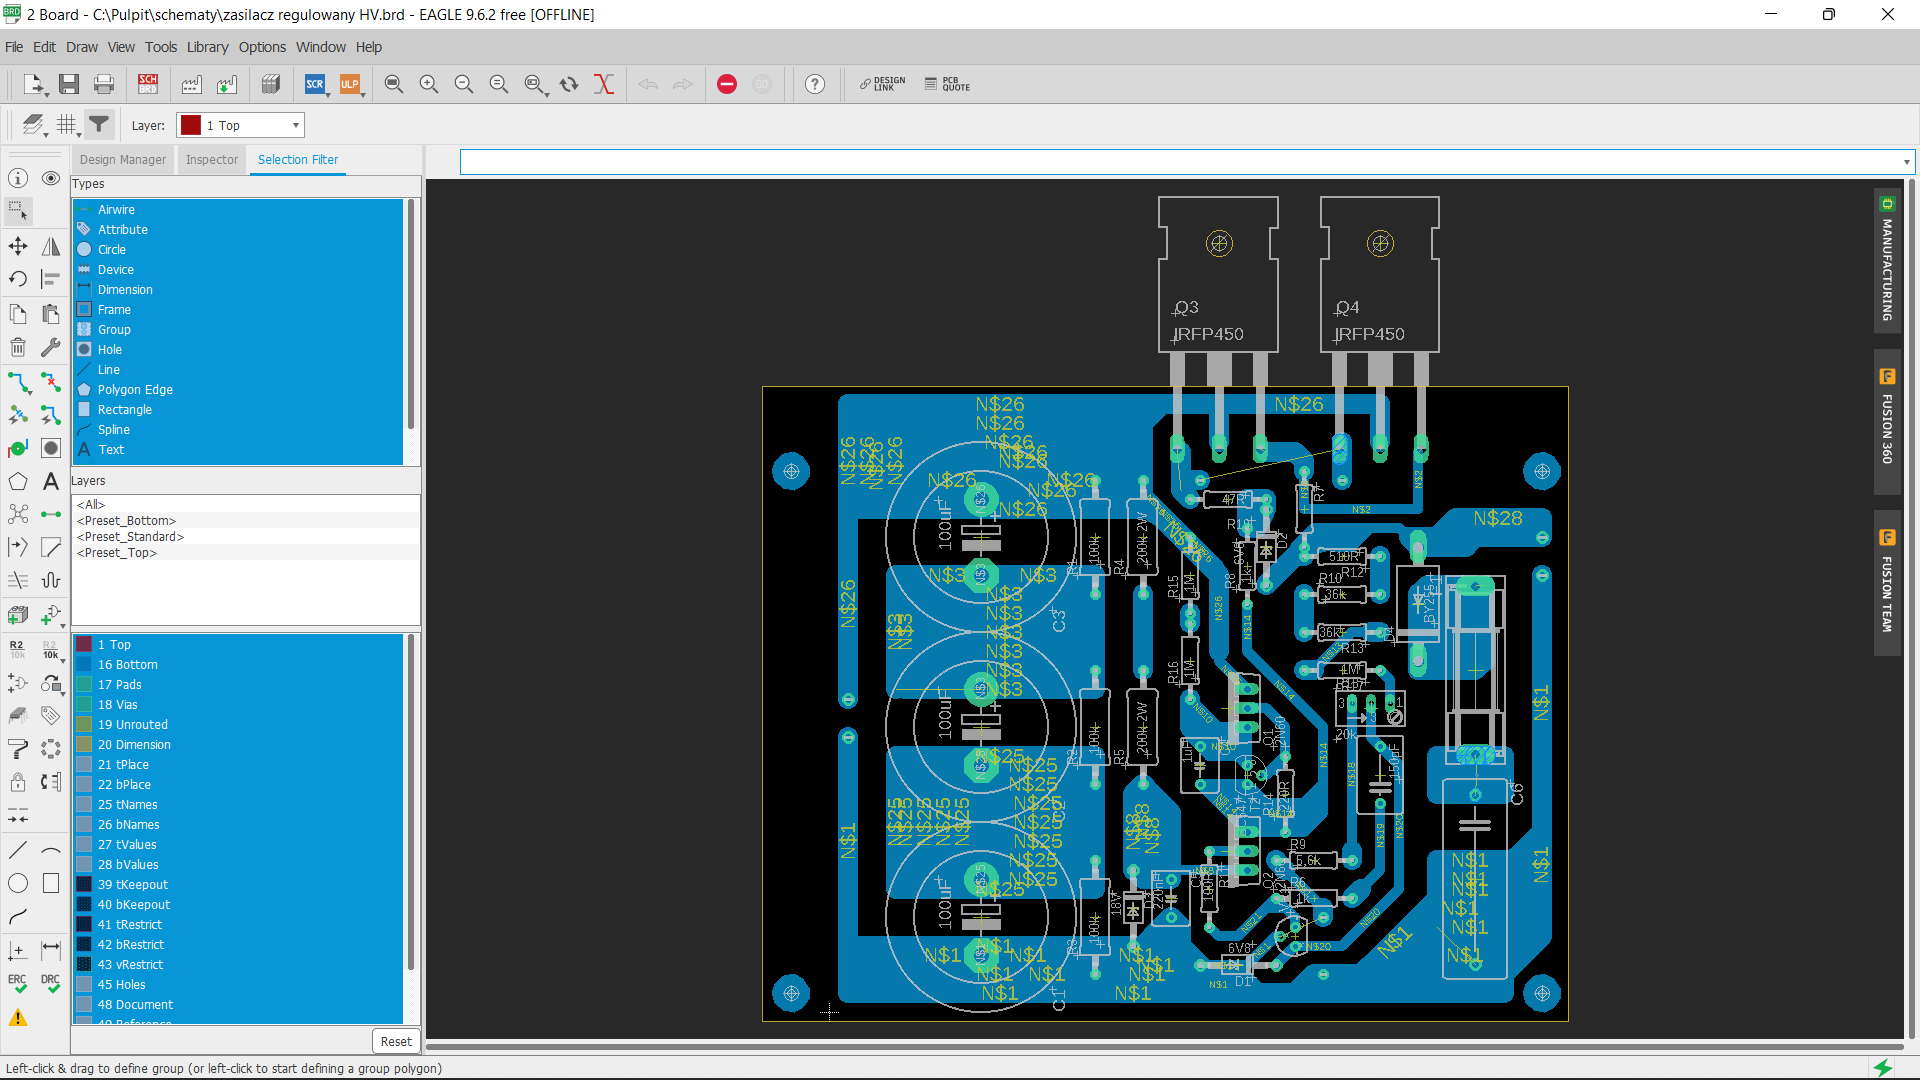Open the File menu

click(14, 47)
